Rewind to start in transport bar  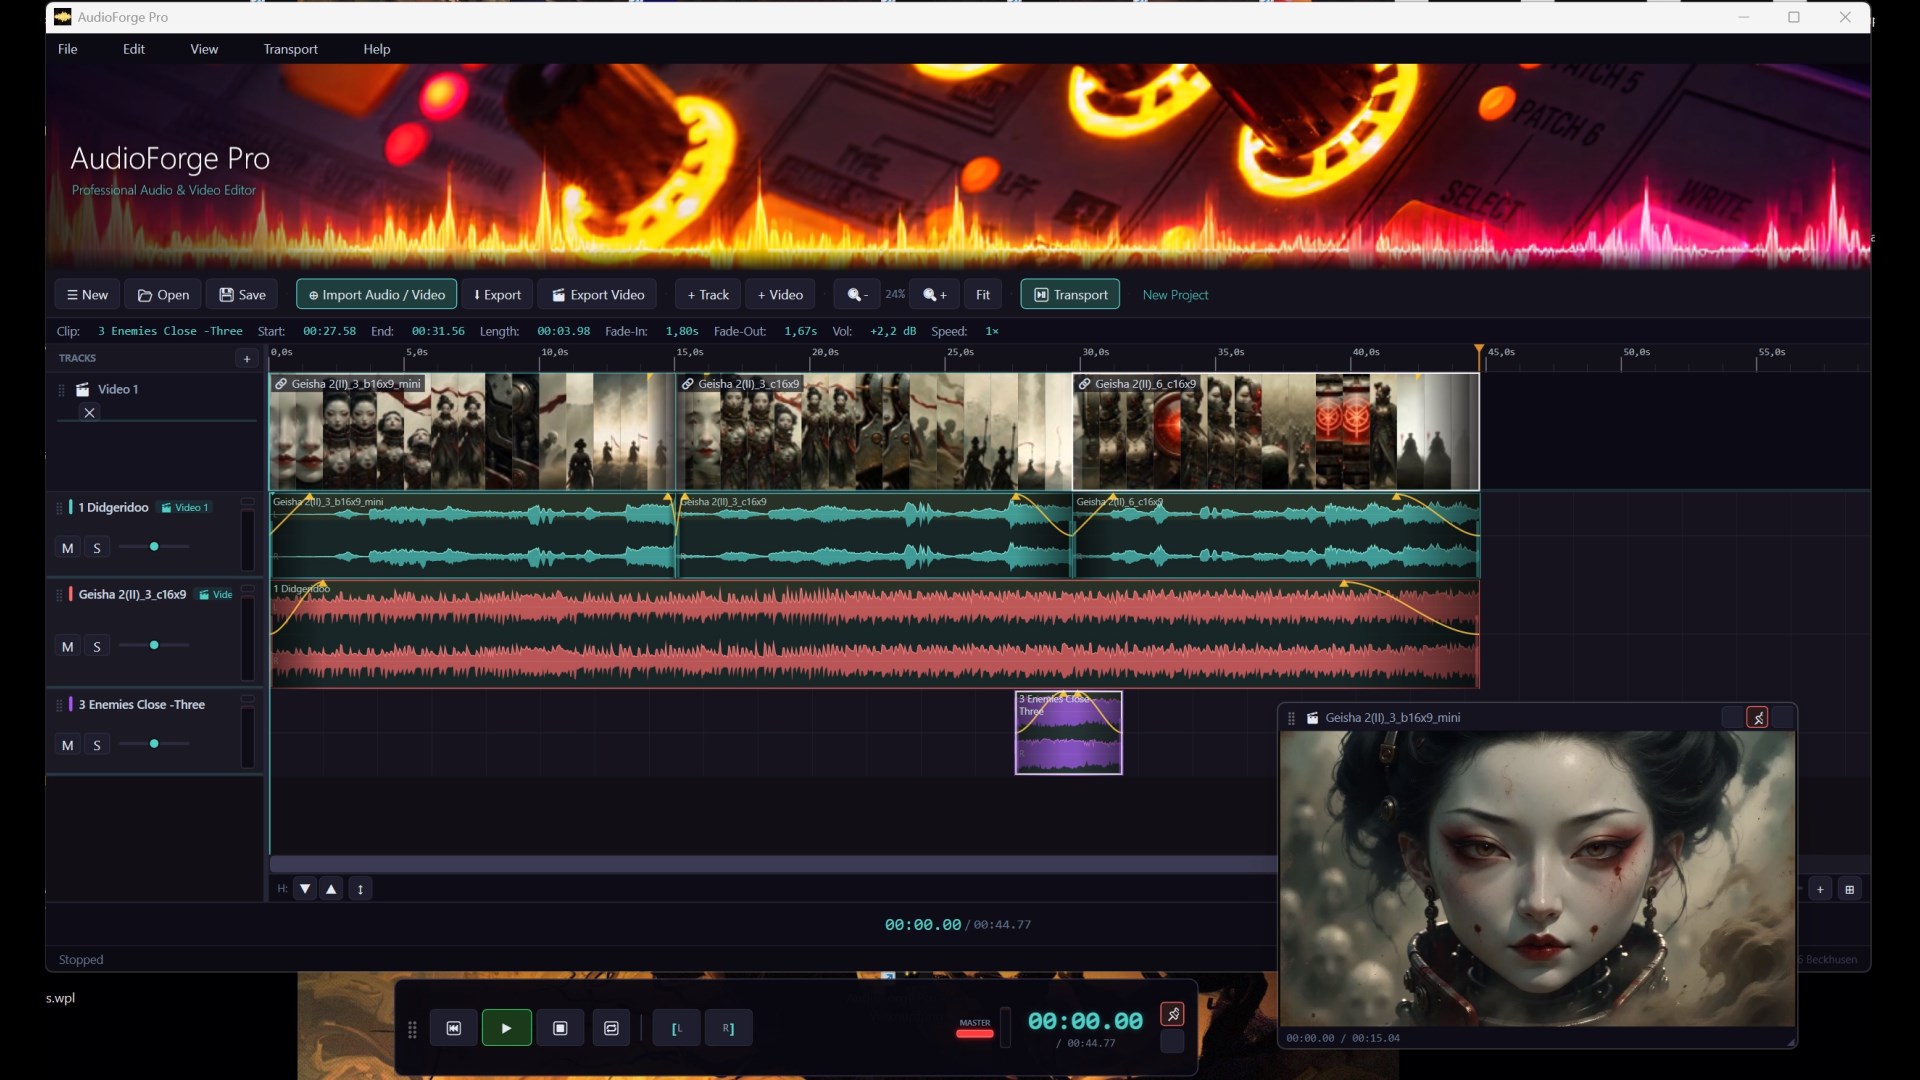point(454,1028)
